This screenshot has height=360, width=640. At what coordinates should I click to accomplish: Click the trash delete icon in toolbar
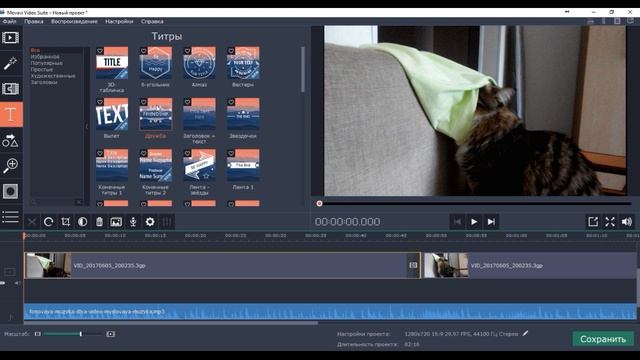tap(99, 222)
